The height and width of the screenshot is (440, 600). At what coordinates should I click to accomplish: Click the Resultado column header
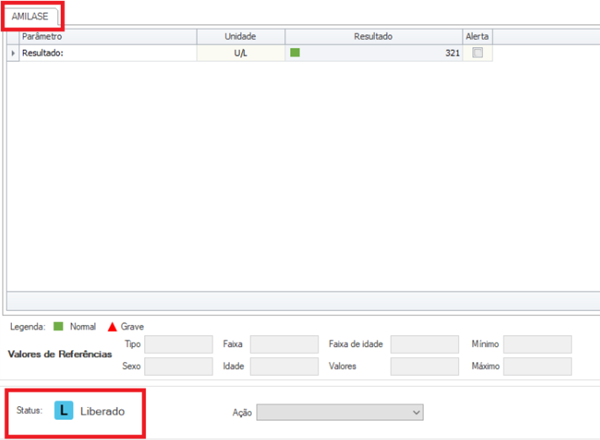[373, 36]
